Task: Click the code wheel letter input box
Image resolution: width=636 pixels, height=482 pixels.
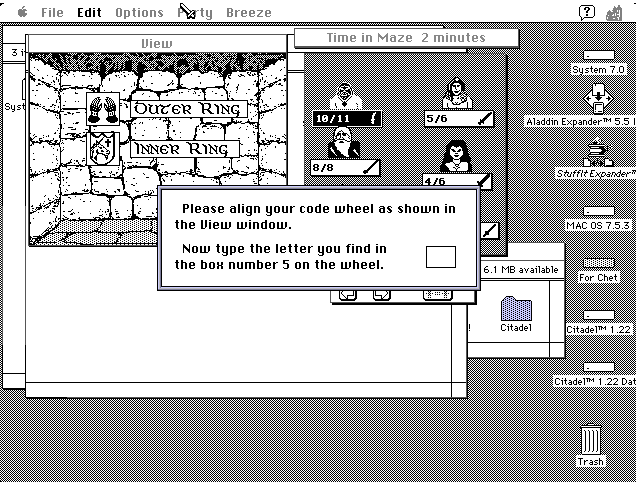Action: (441, 257)
